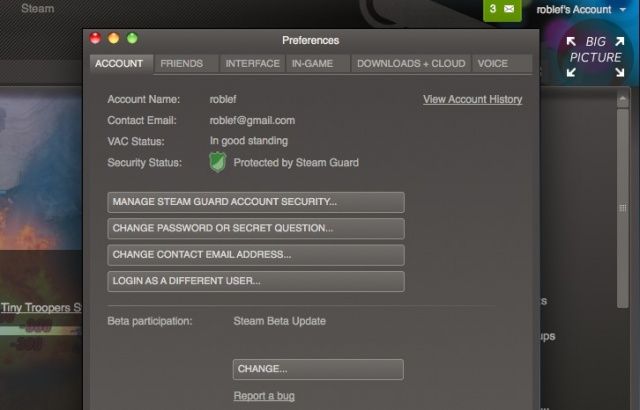Switch to the Friends tab
Image resolution: width=640 pixels, height=410 pixels.
point(181,63)
